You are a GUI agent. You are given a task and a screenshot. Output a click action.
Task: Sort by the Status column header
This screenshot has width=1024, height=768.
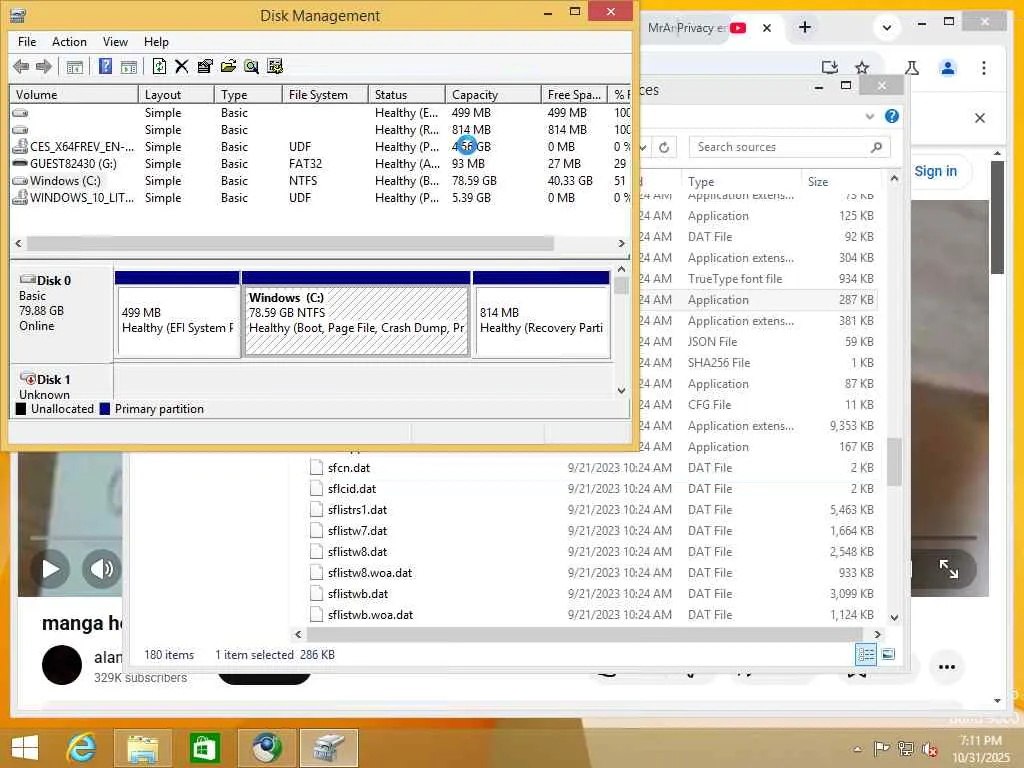point(407,95)
